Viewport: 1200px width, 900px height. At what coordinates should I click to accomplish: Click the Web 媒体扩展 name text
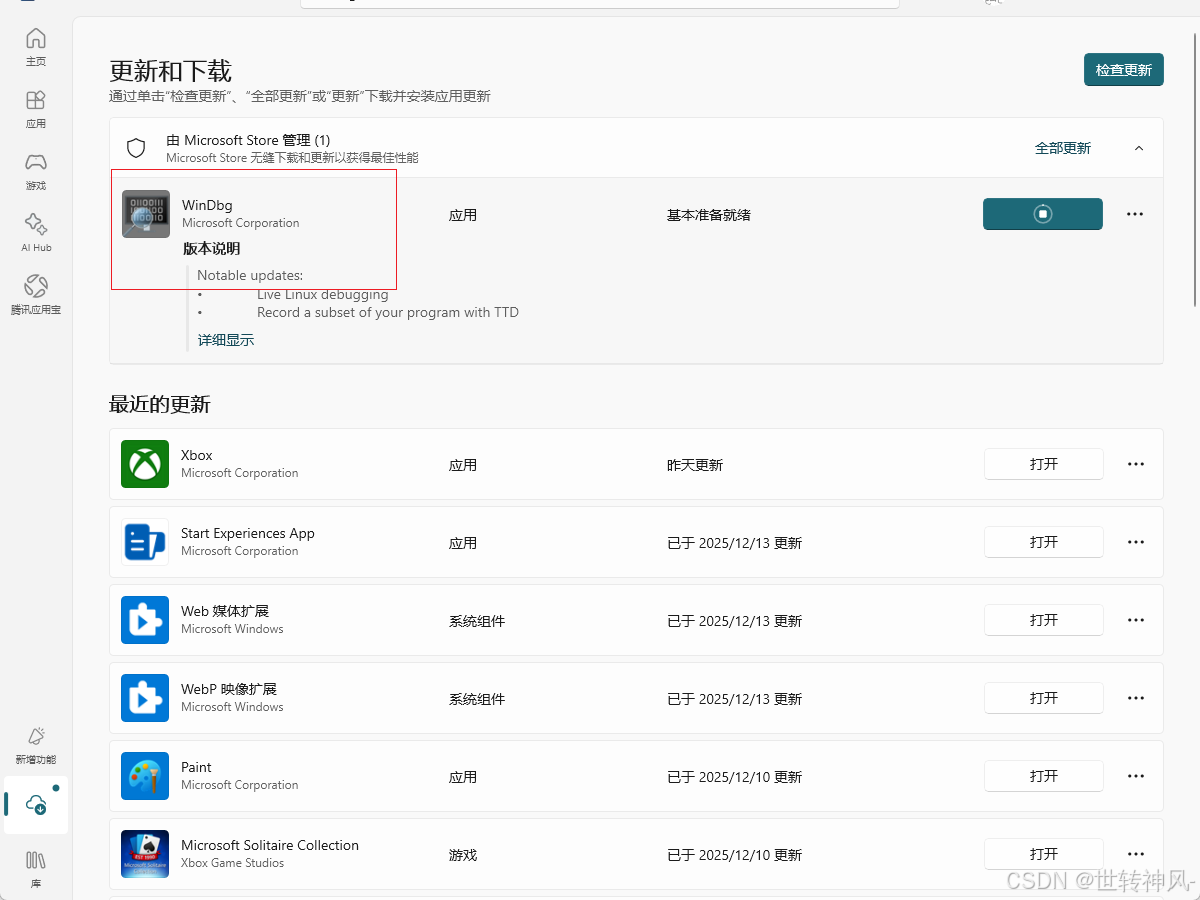(x=225, y=611)
